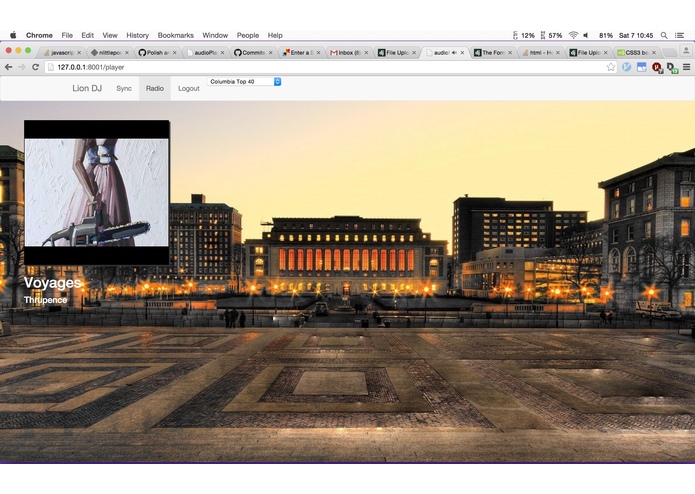Viewport: 695px width, 494px height.
Task: Switch to the javascript tab
Action: 60,52
